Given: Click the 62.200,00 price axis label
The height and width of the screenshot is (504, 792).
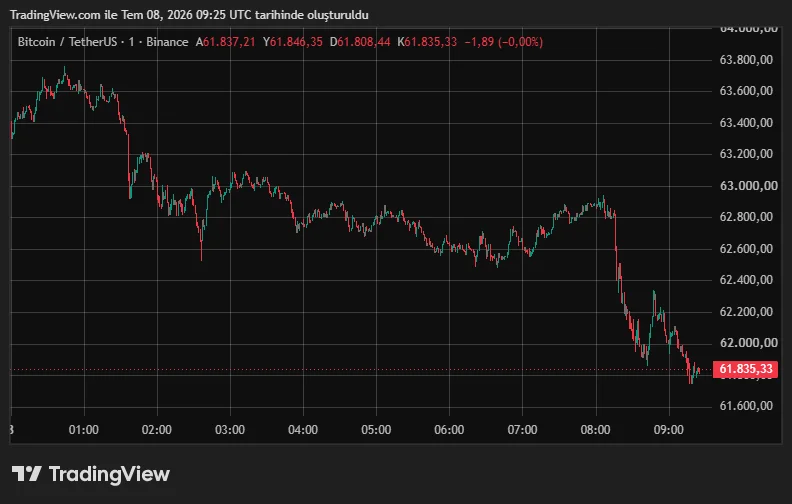Looking at the screenshot, I should [746, 312].
